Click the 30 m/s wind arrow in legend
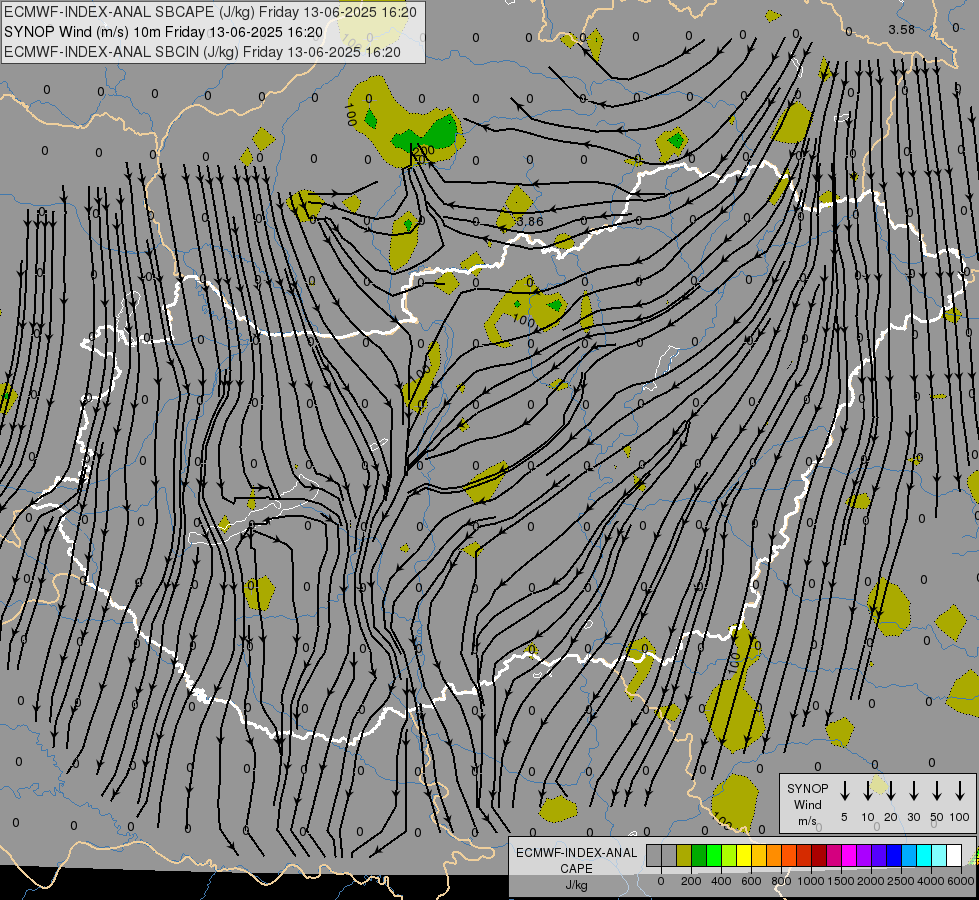This screenshot has height=900, width=979. pyautogui.click(x=913, y=790)
